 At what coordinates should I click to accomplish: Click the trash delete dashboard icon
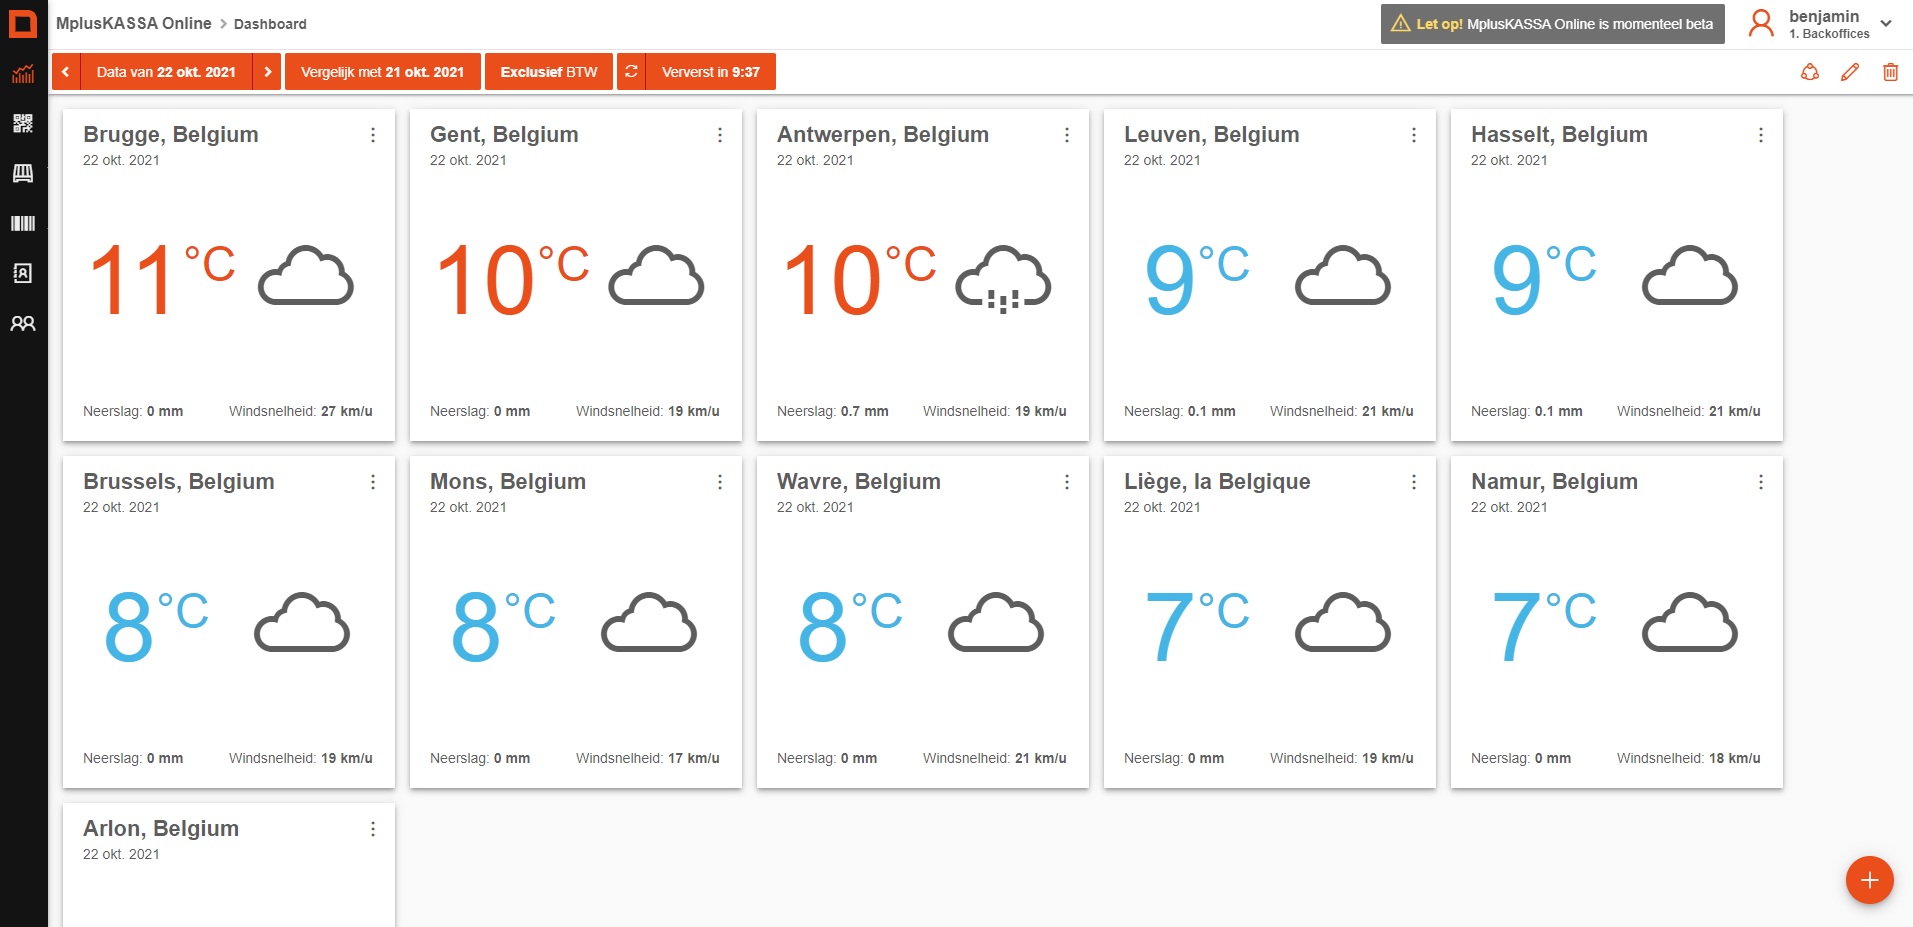tap(1890, 72)
